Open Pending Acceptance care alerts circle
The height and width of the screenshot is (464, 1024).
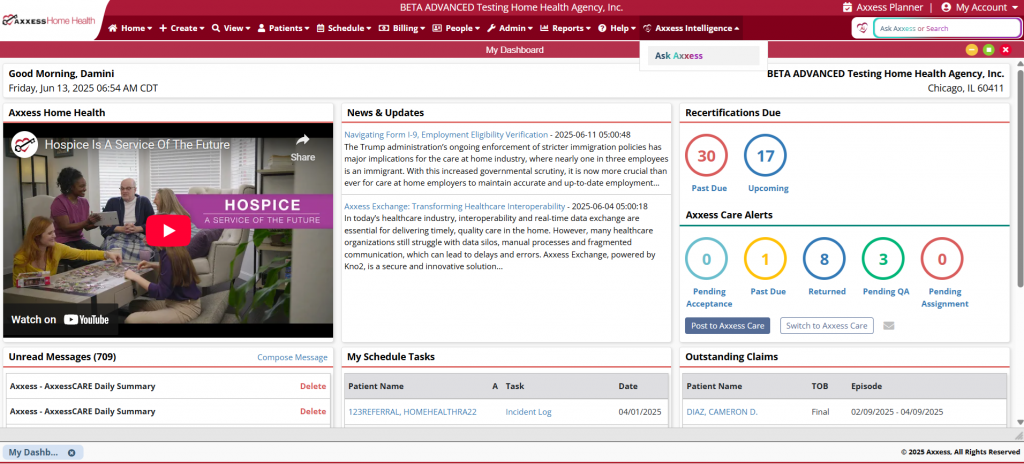coord(706,259)
